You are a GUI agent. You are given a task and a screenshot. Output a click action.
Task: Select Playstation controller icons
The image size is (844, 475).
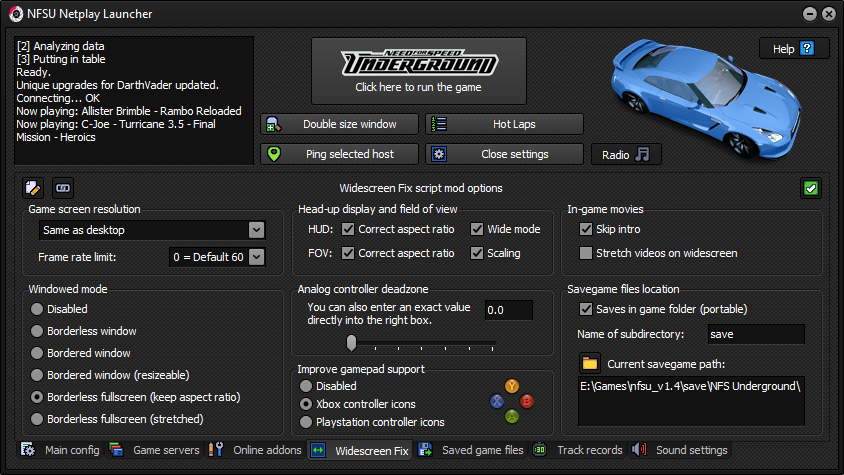click(306, 422)
